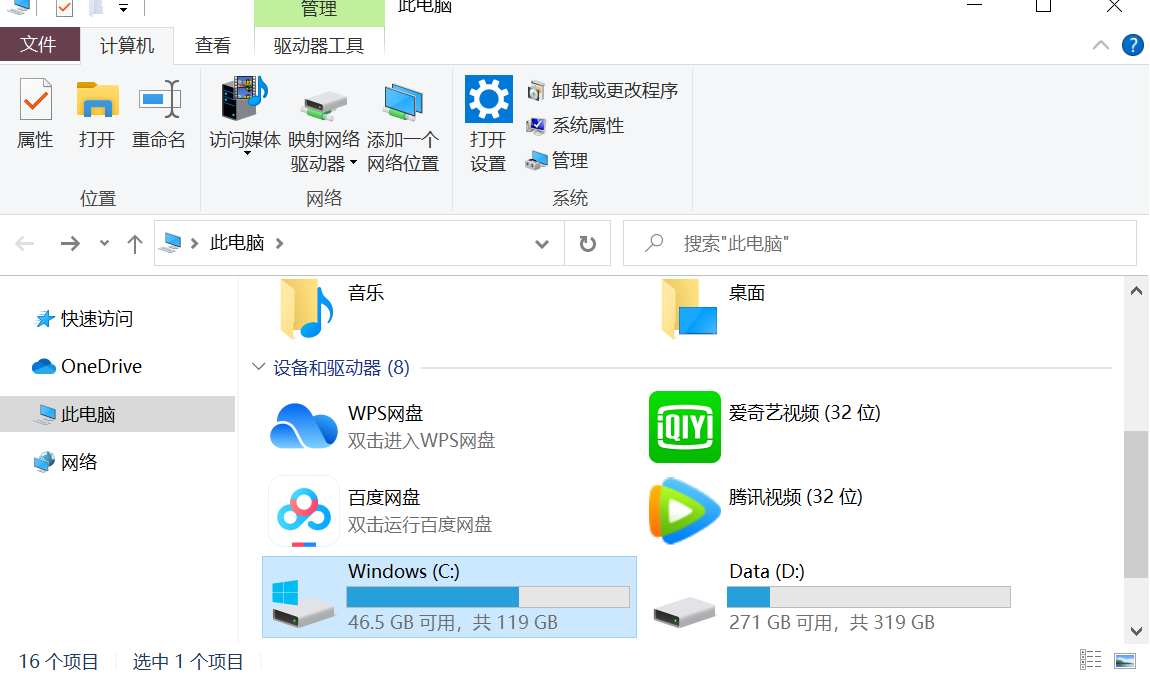The image size is (1150, 679).
Task: Switch to the 查看 ribbon tab
Action: point(213,45)
